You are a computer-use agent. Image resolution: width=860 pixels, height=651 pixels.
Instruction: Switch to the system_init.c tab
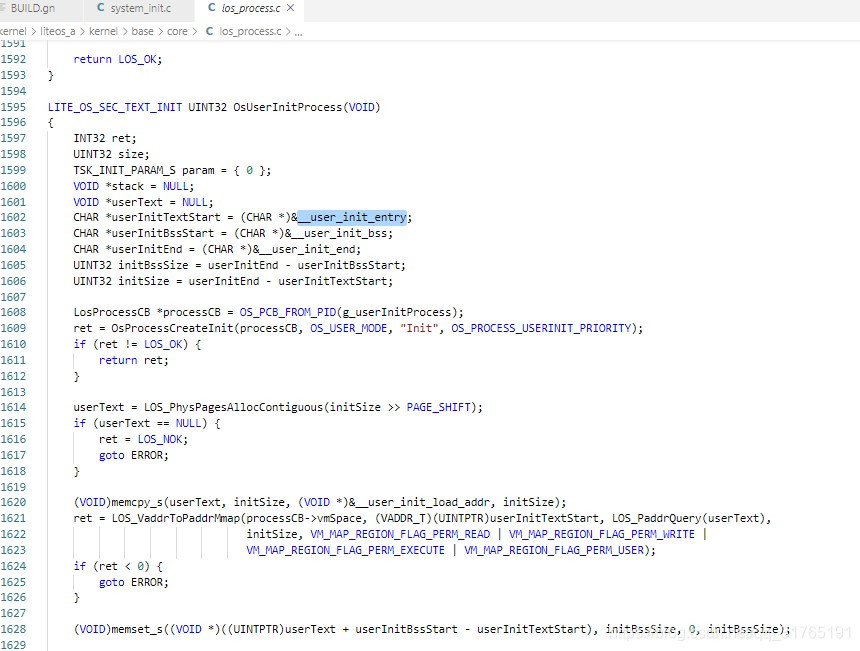pos(140,8)
